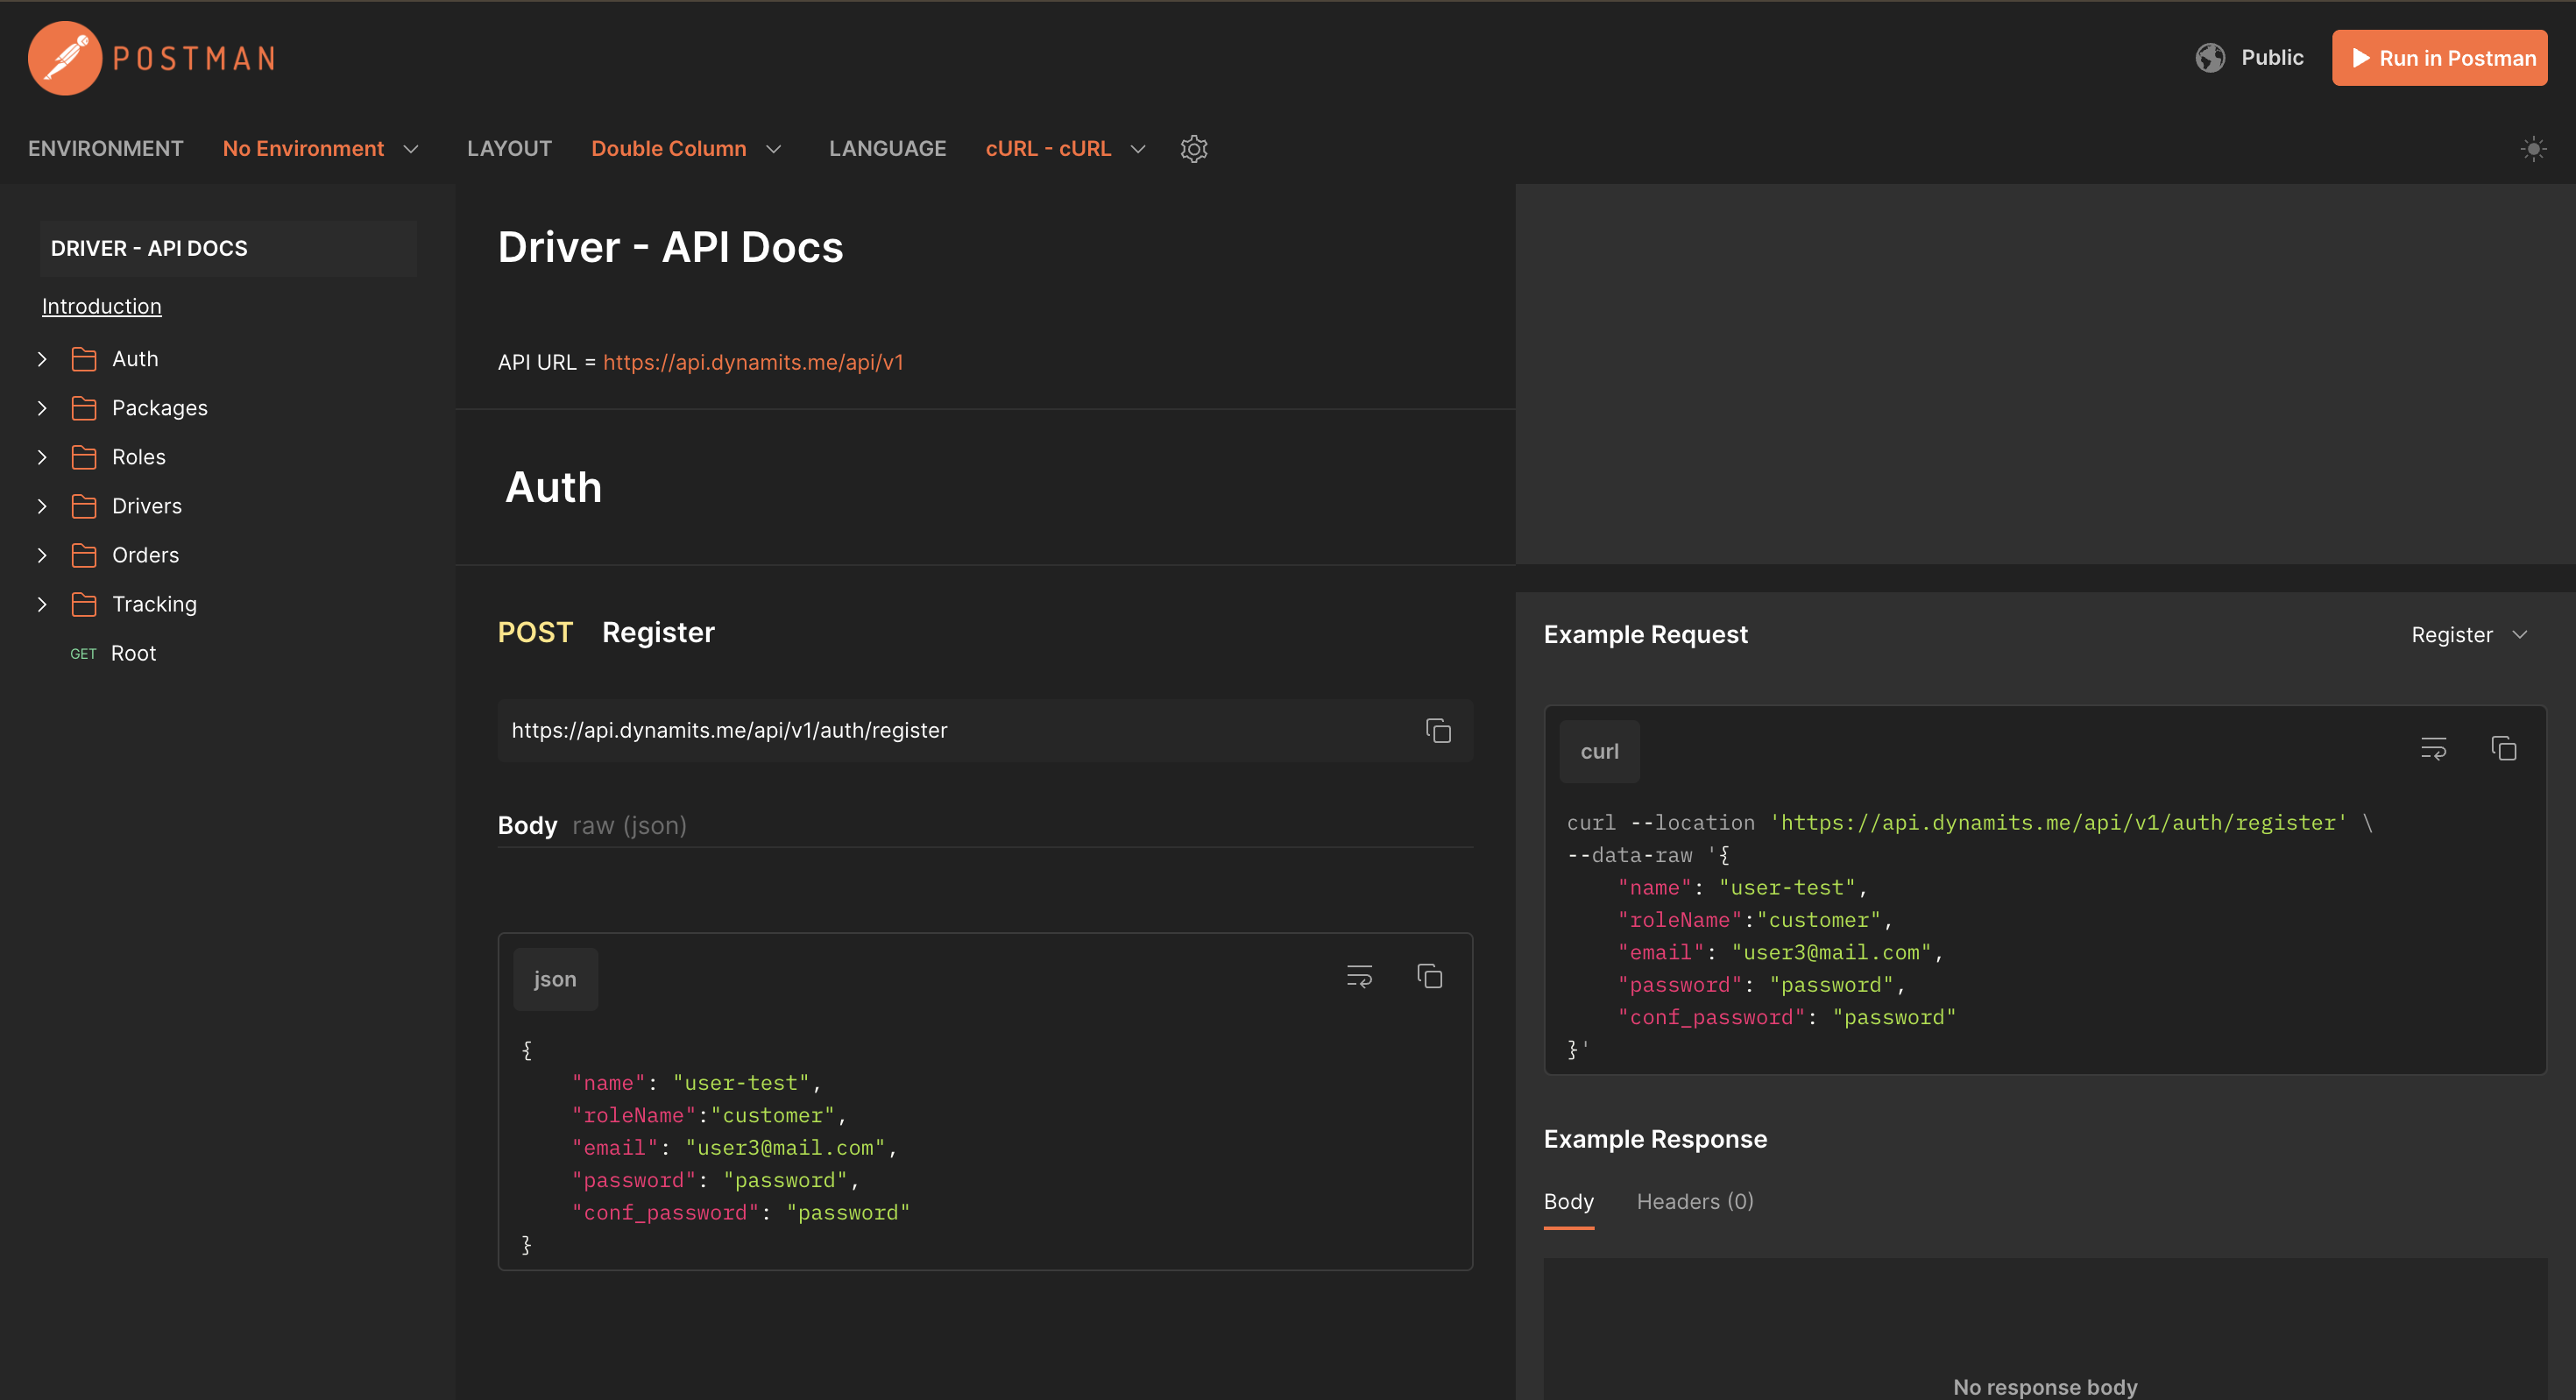Select the GET Root request in sidebar
The width and height of the screenshot is (2576, 1400).
[133, 653]
